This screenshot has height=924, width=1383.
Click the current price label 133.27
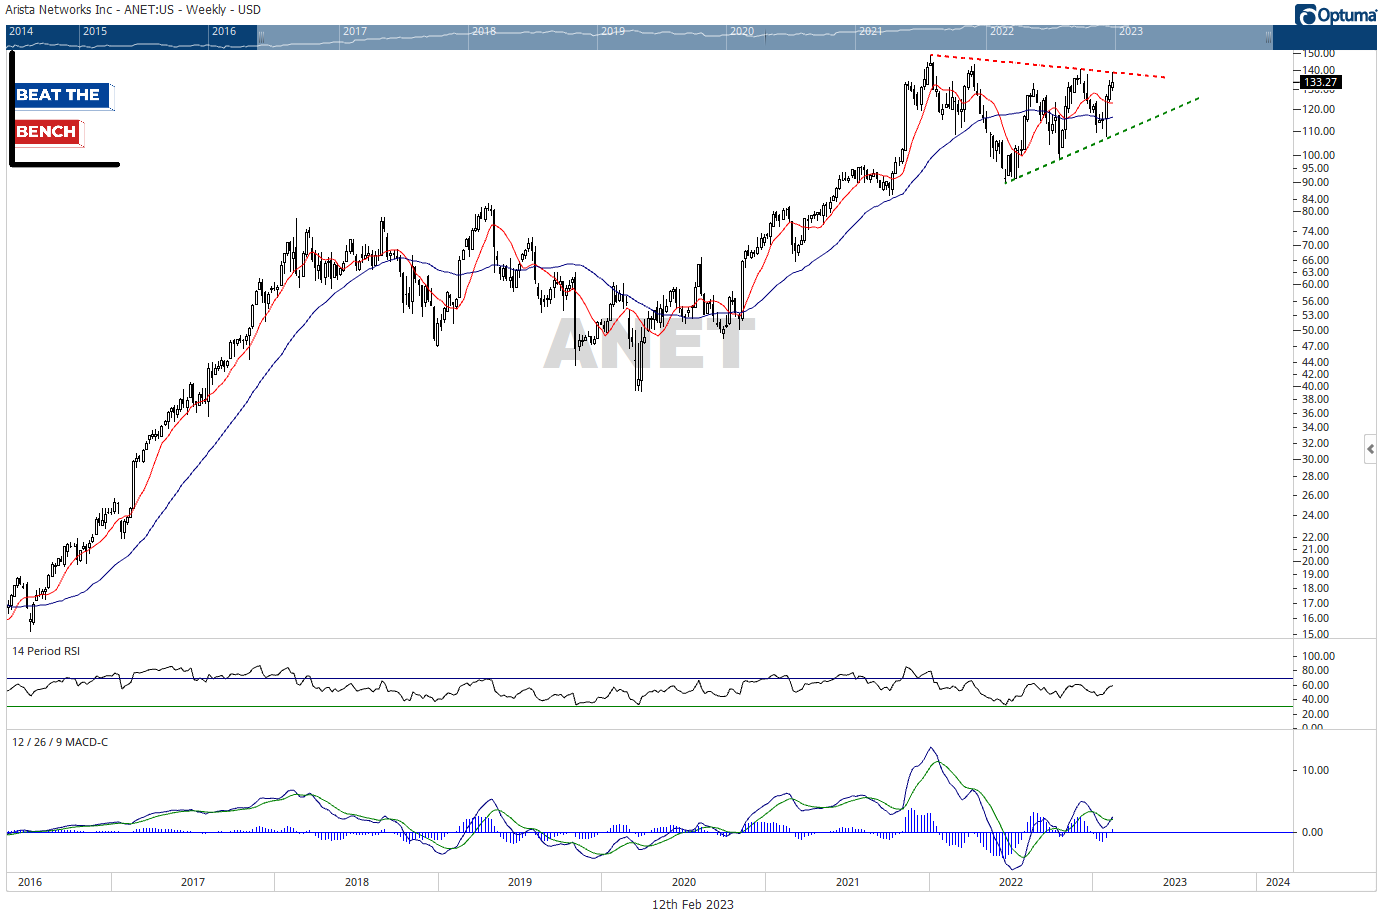pos(1320,82)
